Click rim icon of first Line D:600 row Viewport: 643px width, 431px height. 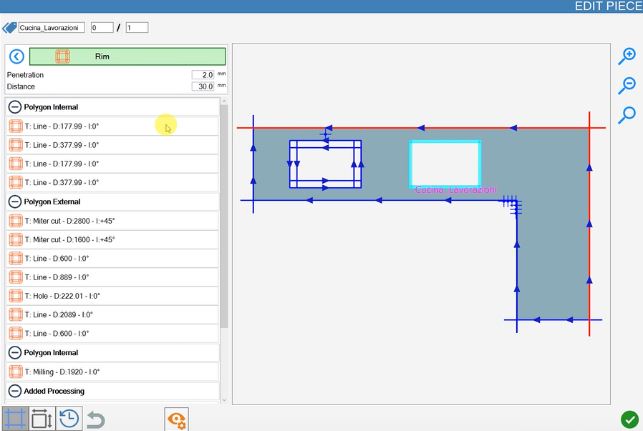coord(16,258)
